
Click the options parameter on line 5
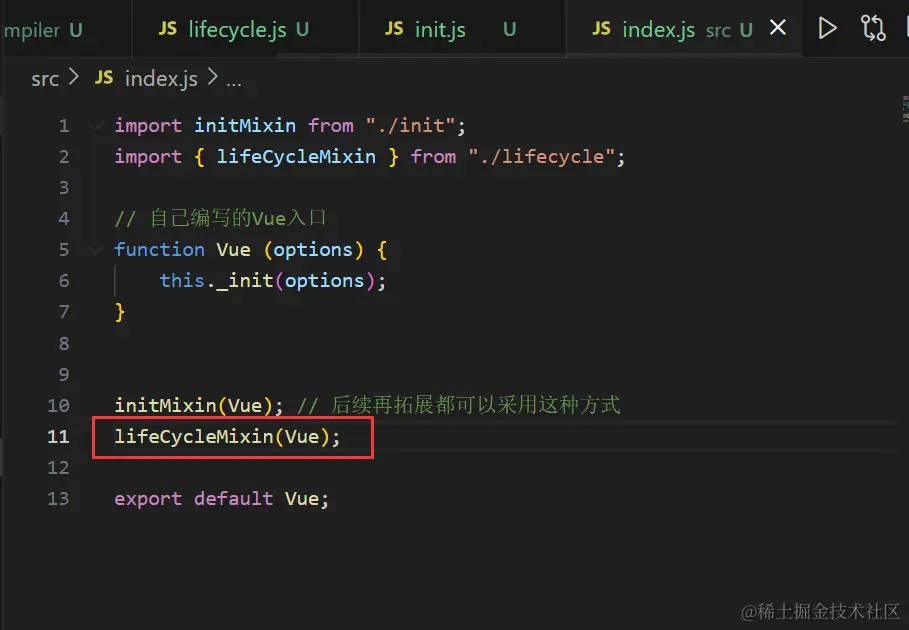click(313, 250)
